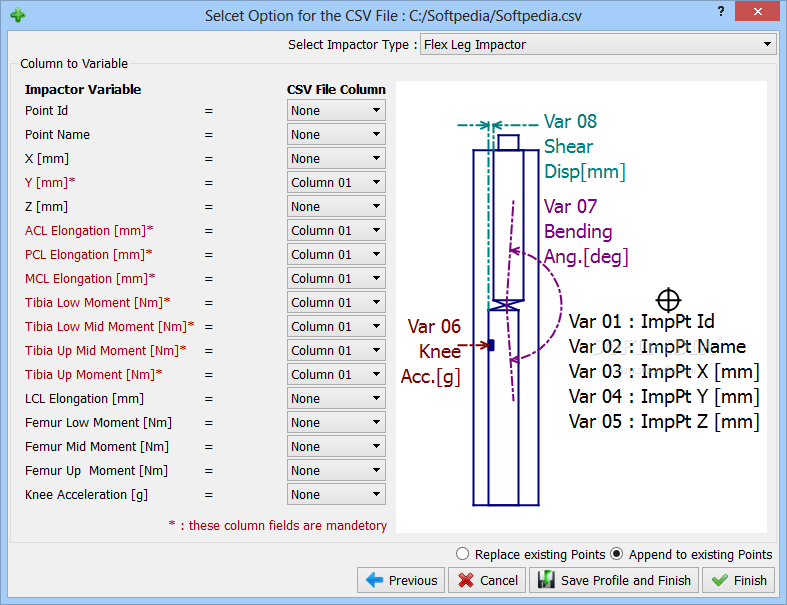Open the Tibia Up Moment column dropdown
This screenshot has width=787, height=605.
click(x=336, y=375)
